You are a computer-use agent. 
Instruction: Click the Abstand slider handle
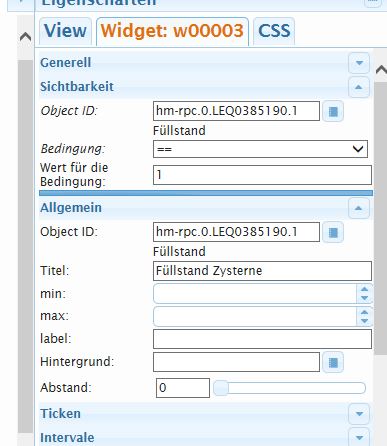point(221,388)
